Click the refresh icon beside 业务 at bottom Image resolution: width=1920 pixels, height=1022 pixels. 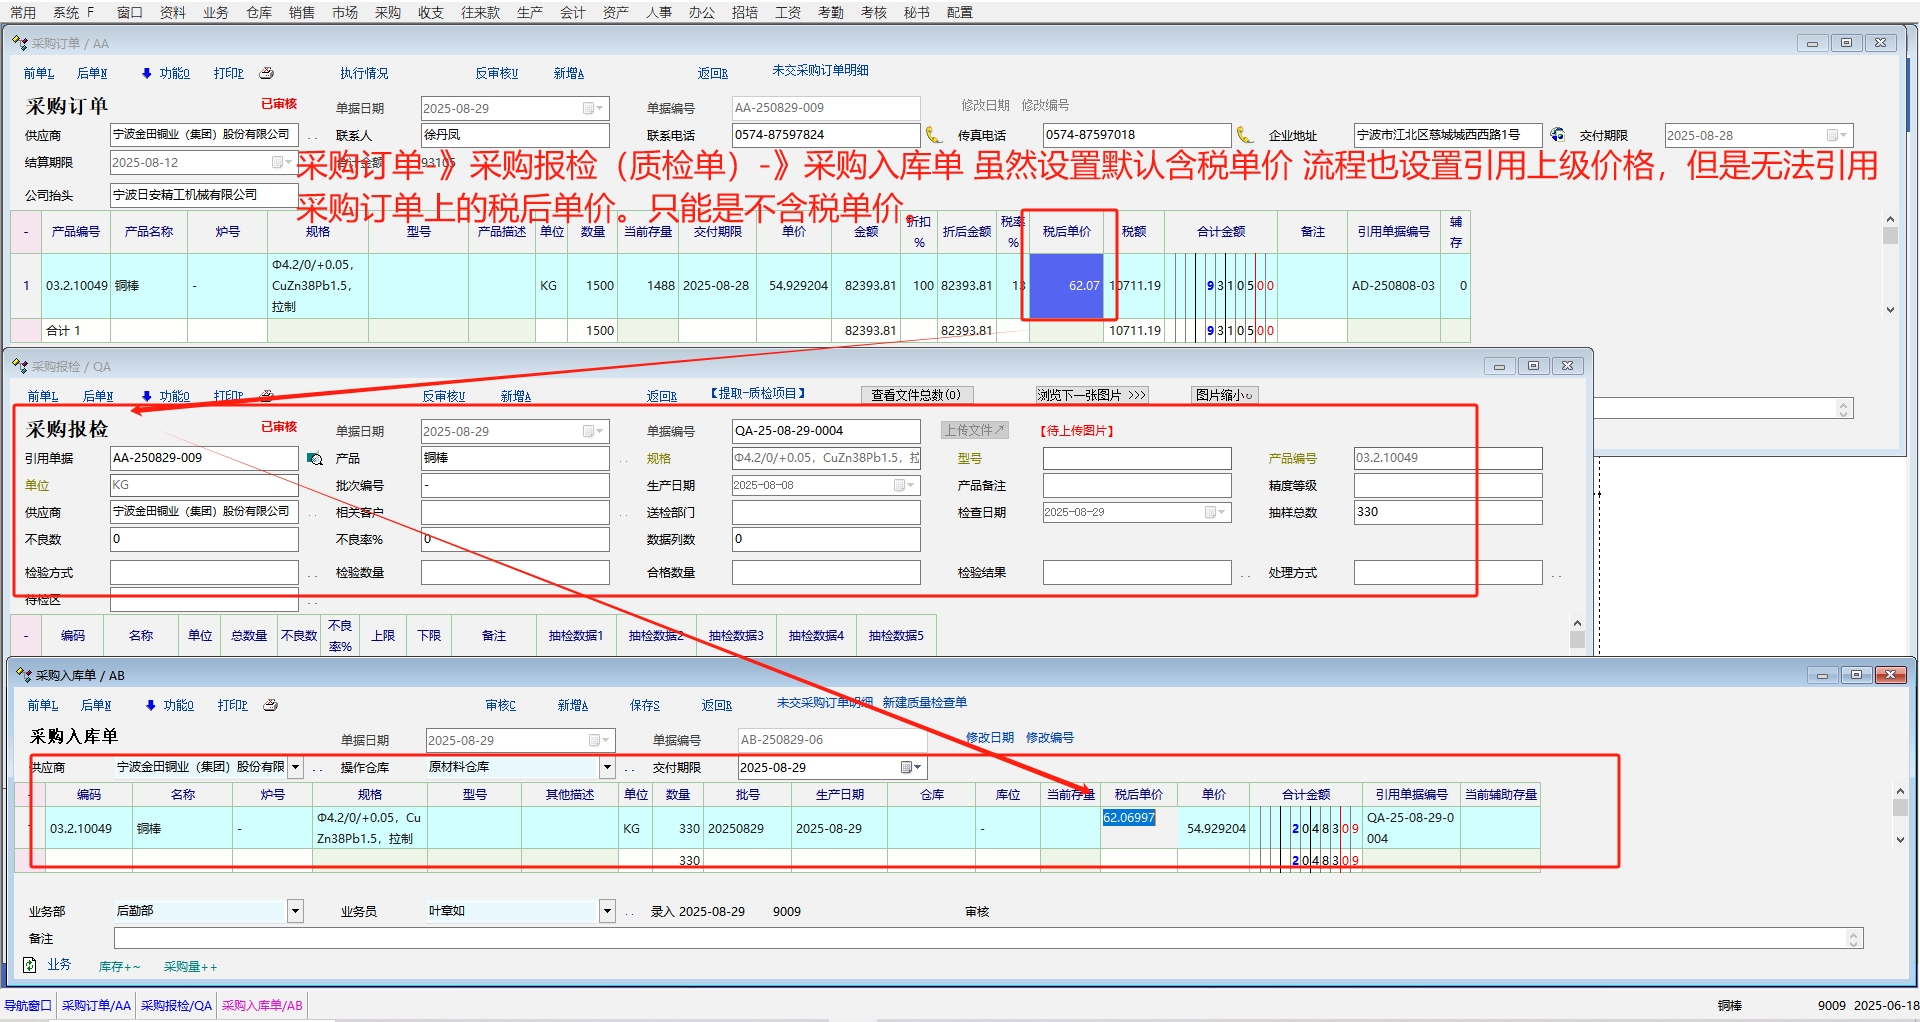point(29,965)
